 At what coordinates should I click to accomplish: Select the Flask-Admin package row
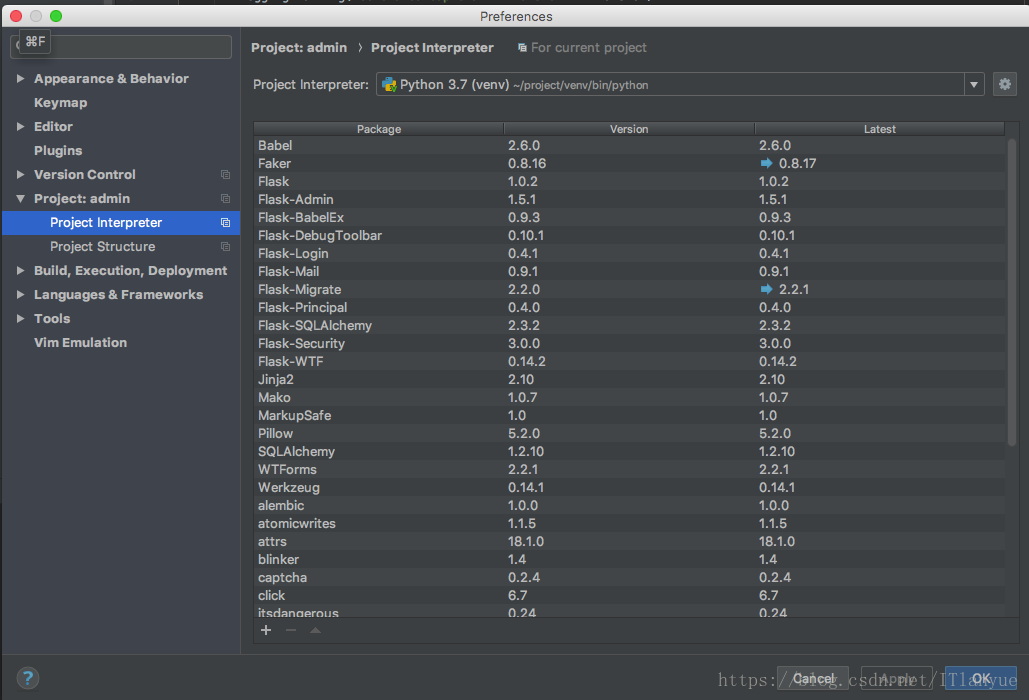click(x=629, y=199)
